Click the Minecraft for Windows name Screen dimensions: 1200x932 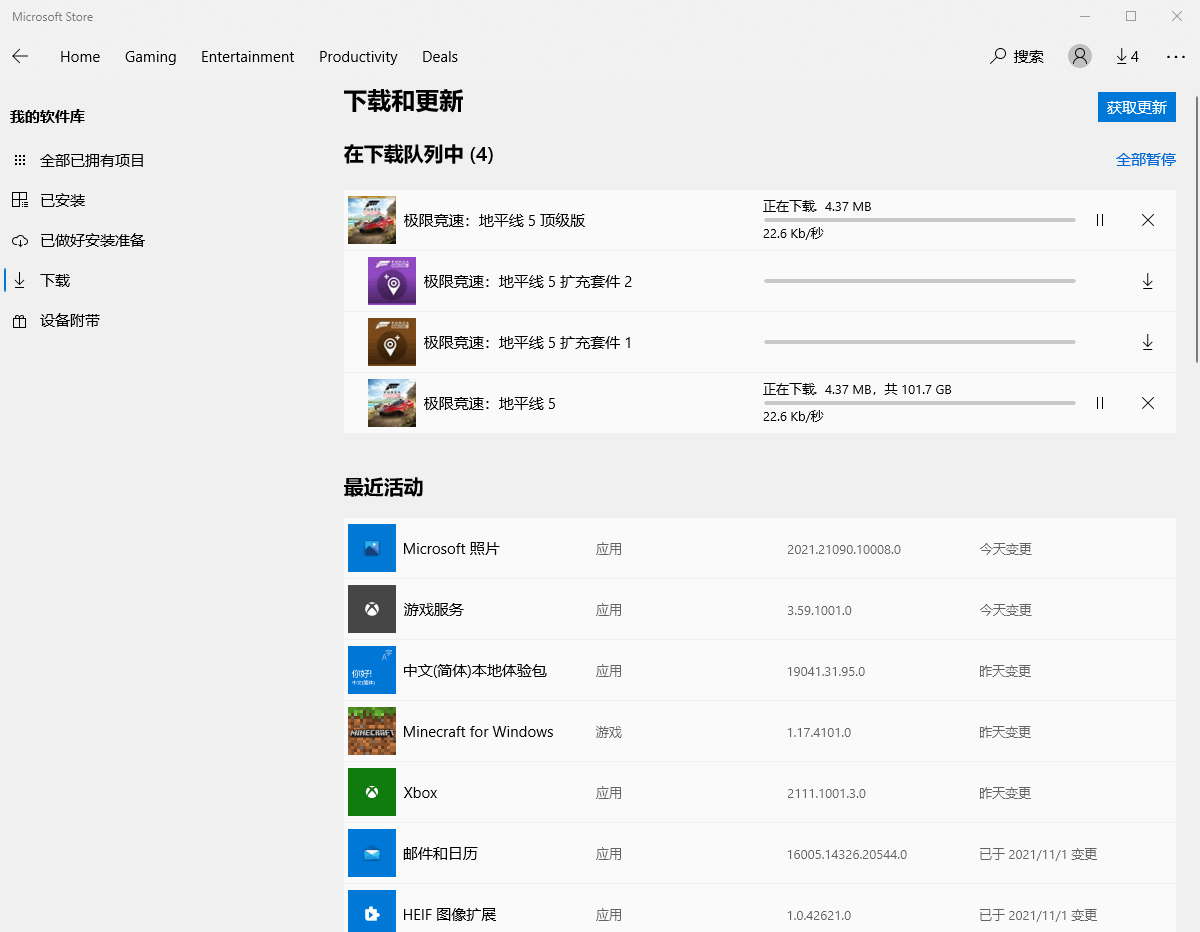tap(478, 731)
